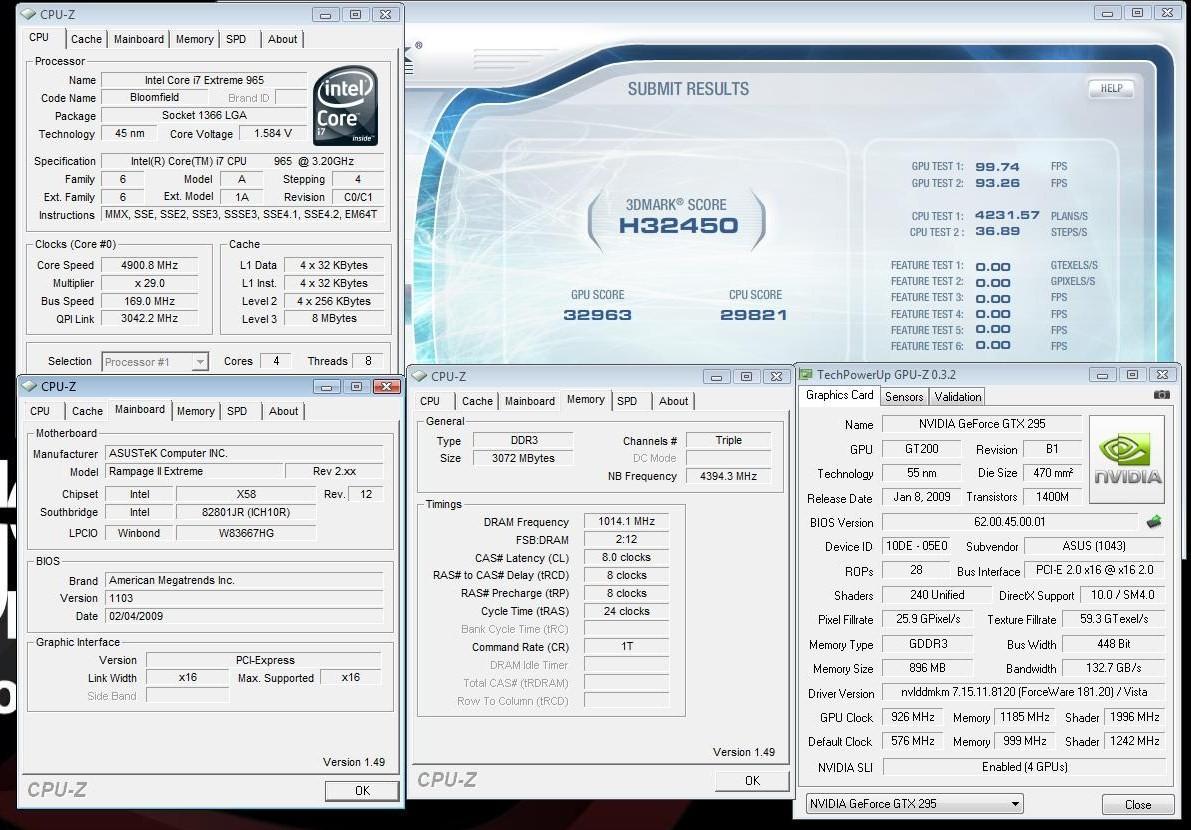The image size is (1191, 830).
Task: Click the BIOS save chip icon in GPU-Z
Action: click(1154, 522)
